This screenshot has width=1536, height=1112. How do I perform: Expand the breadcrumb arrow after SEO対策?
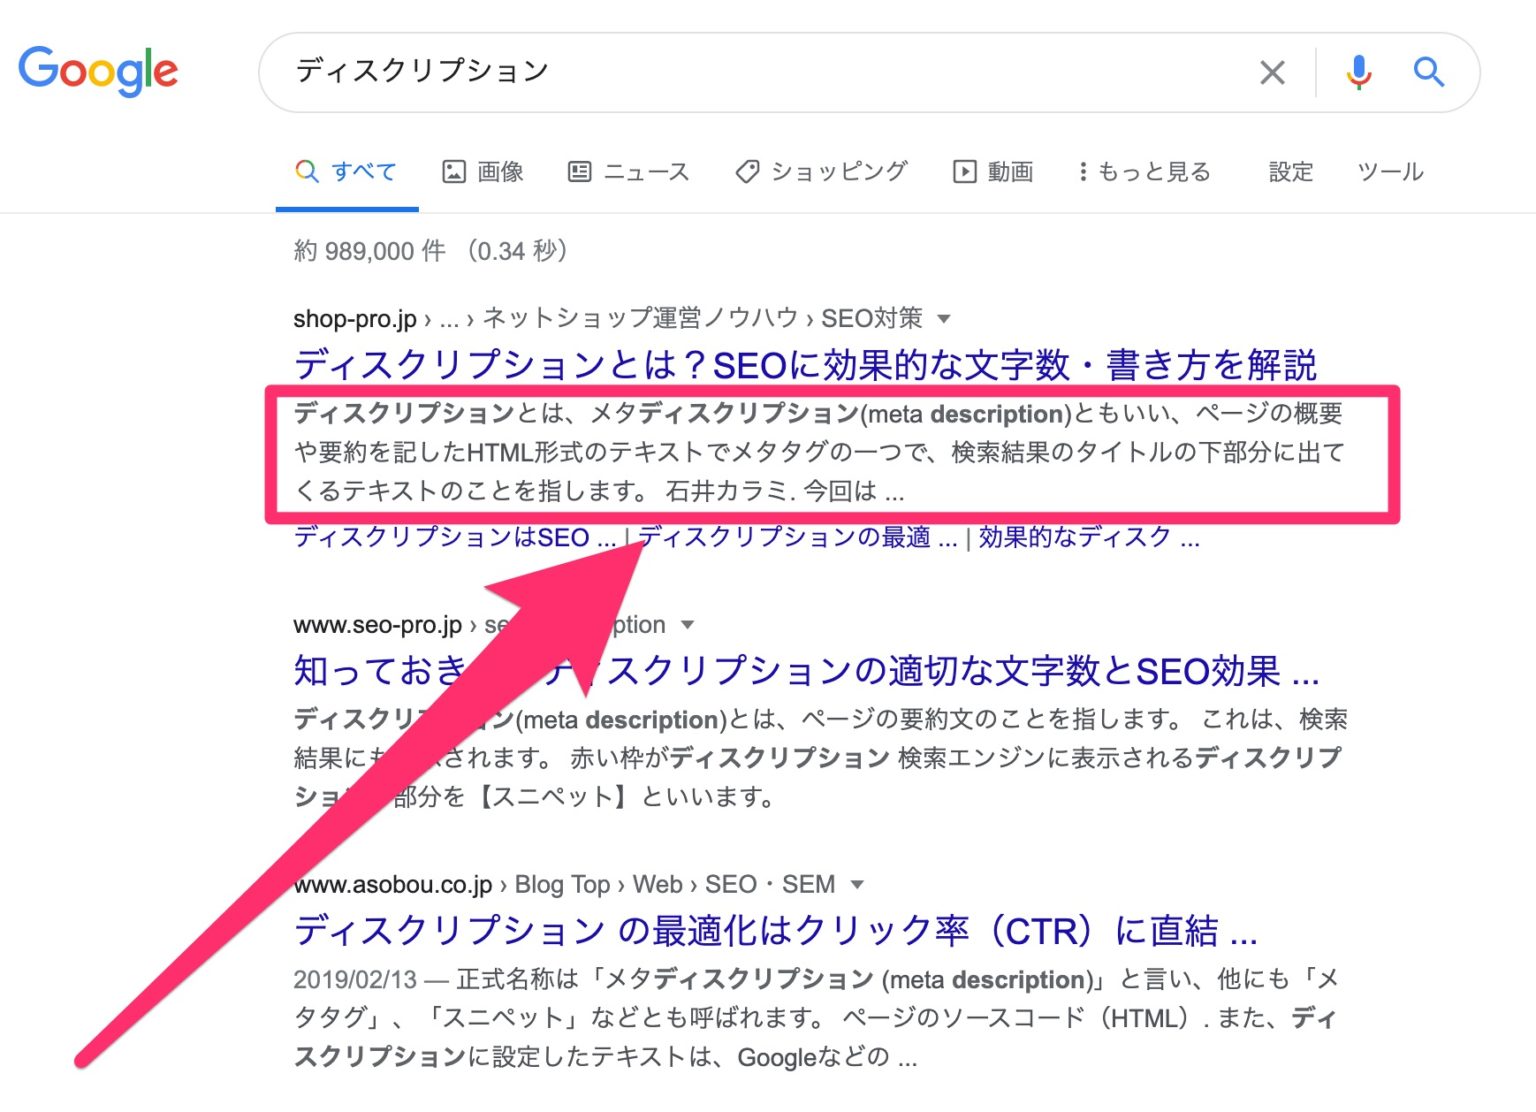point(944,318)
